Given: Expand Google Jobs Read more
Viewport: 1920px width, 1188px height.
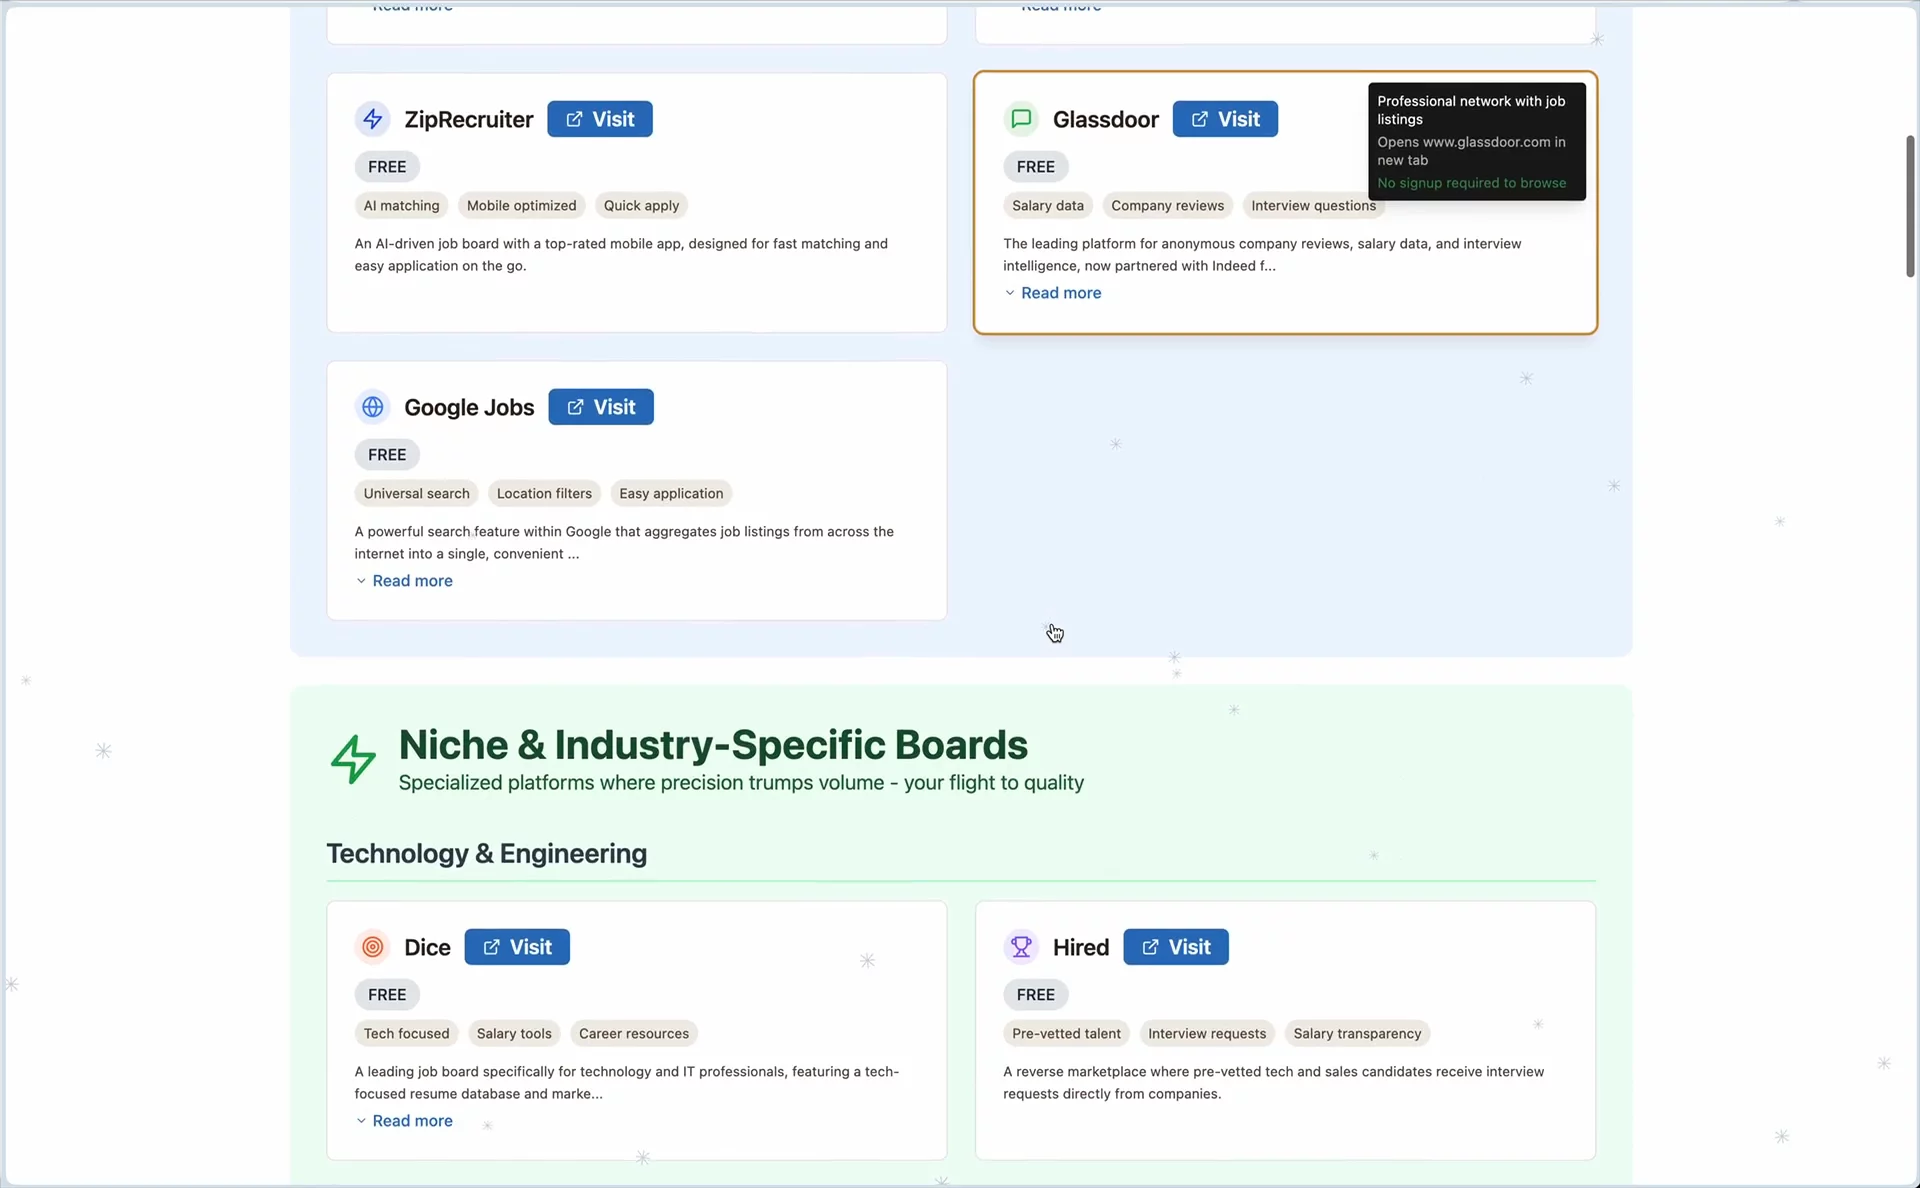Looking at the screenshot, I should (411, 581).
